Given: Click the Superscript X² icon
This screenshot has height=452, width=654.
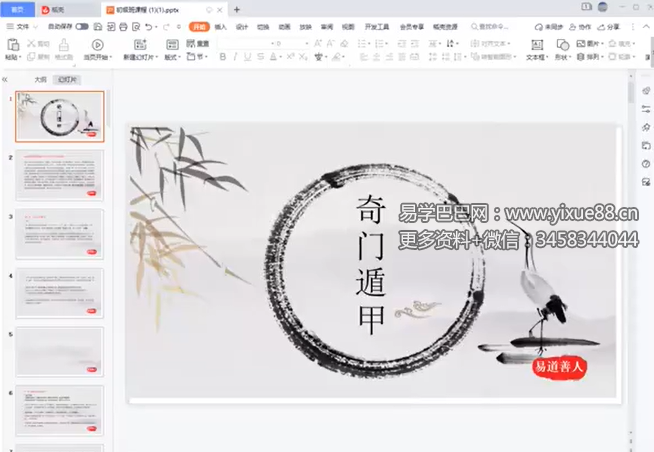Looking at the screenshot, I should tap(291, 56).
